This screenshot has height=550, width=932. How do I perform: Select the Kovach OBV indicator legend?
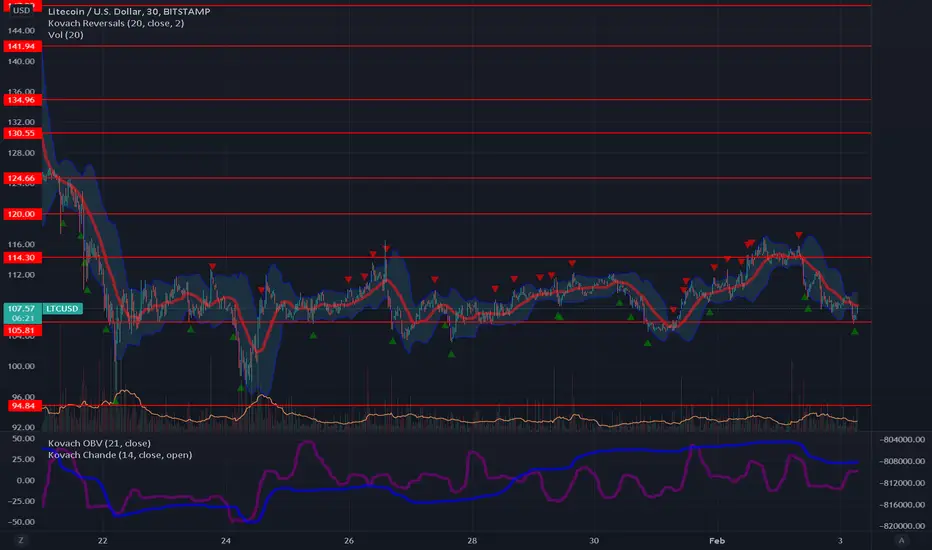[x=99, y=443]
